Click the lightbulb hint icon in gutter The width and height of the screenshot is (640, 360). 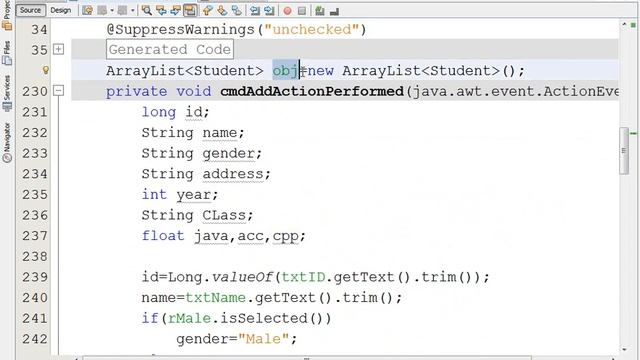click(x=46, y=71)
